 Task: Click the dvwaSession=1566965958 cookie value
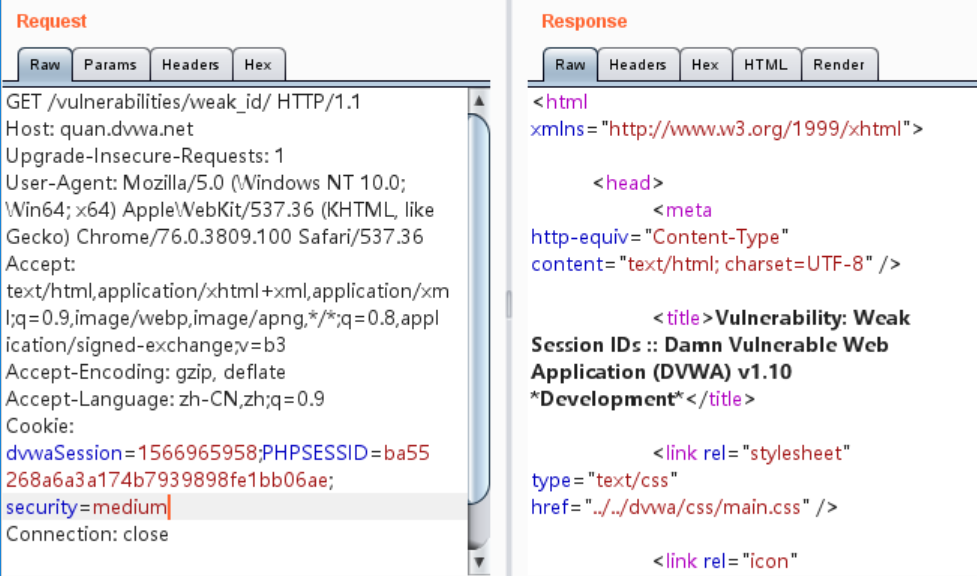tap(131, 453)
